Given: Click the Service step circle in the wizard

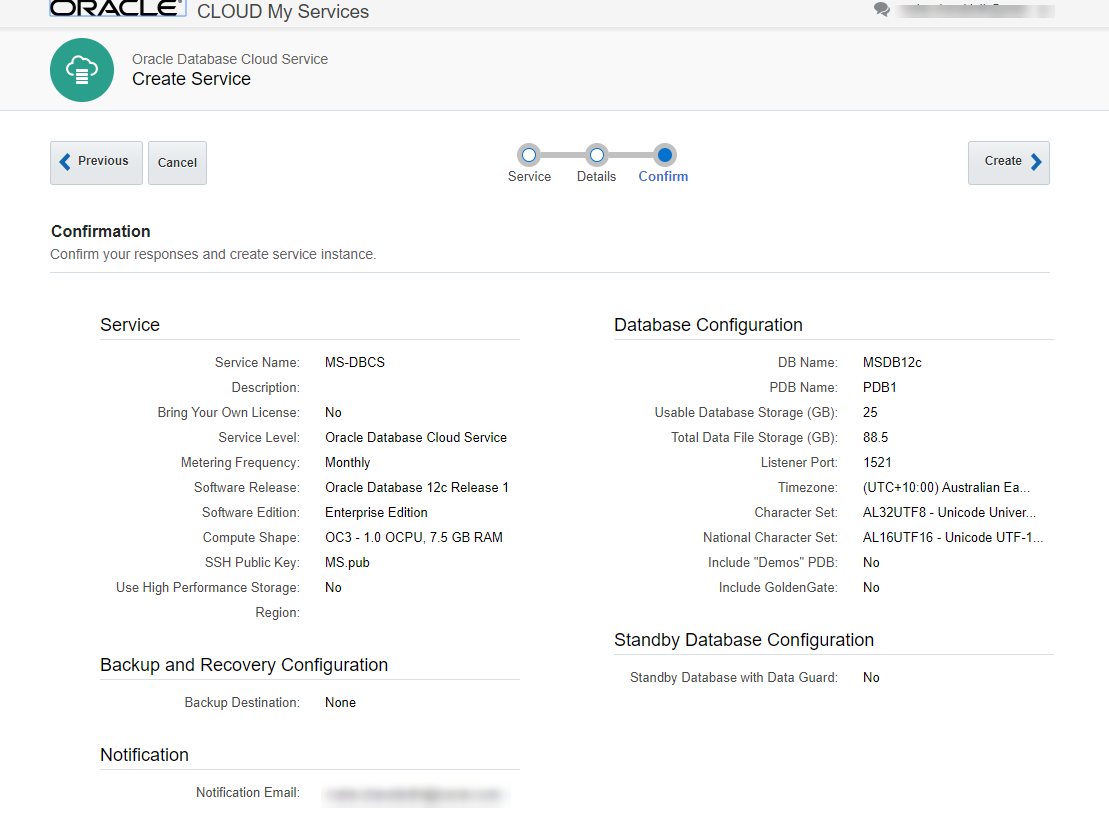Looking at the screenshot, I should coord(529,156).
